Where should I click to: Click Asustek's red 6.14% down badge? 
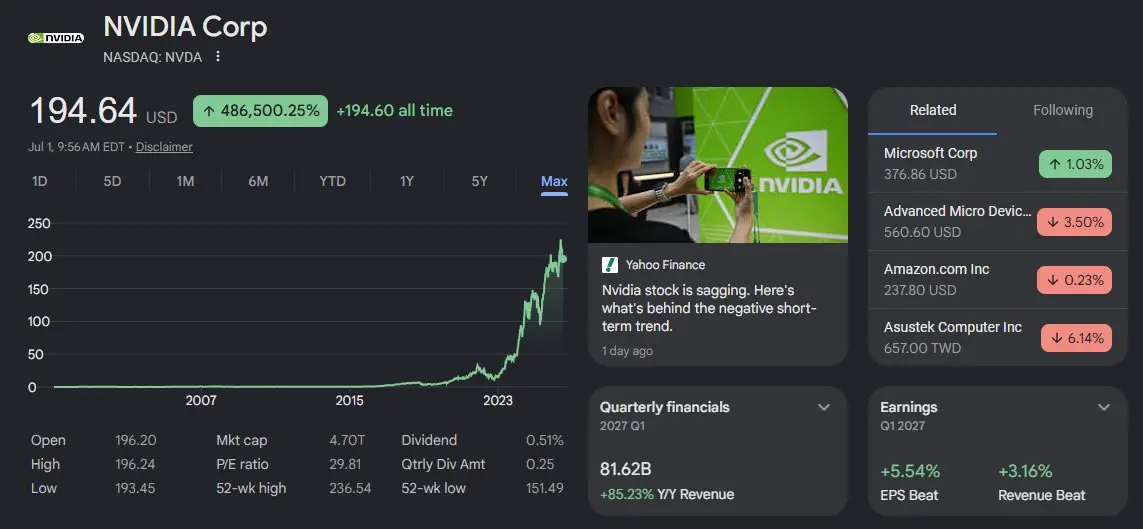(x=1076, y=338)
